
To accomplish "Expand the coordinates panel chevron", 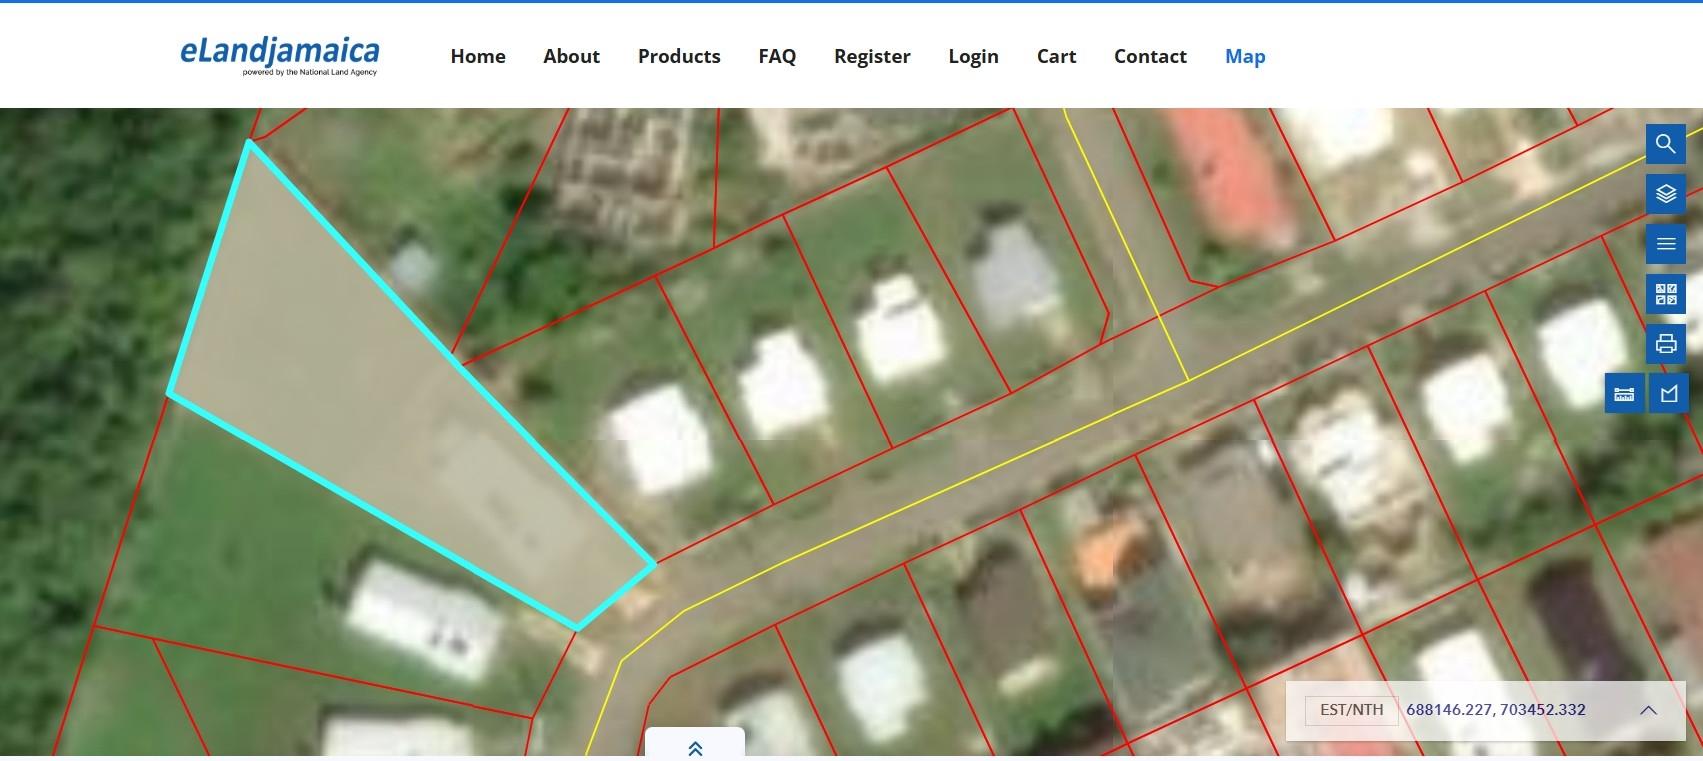I will click(x=1648, y=710).
